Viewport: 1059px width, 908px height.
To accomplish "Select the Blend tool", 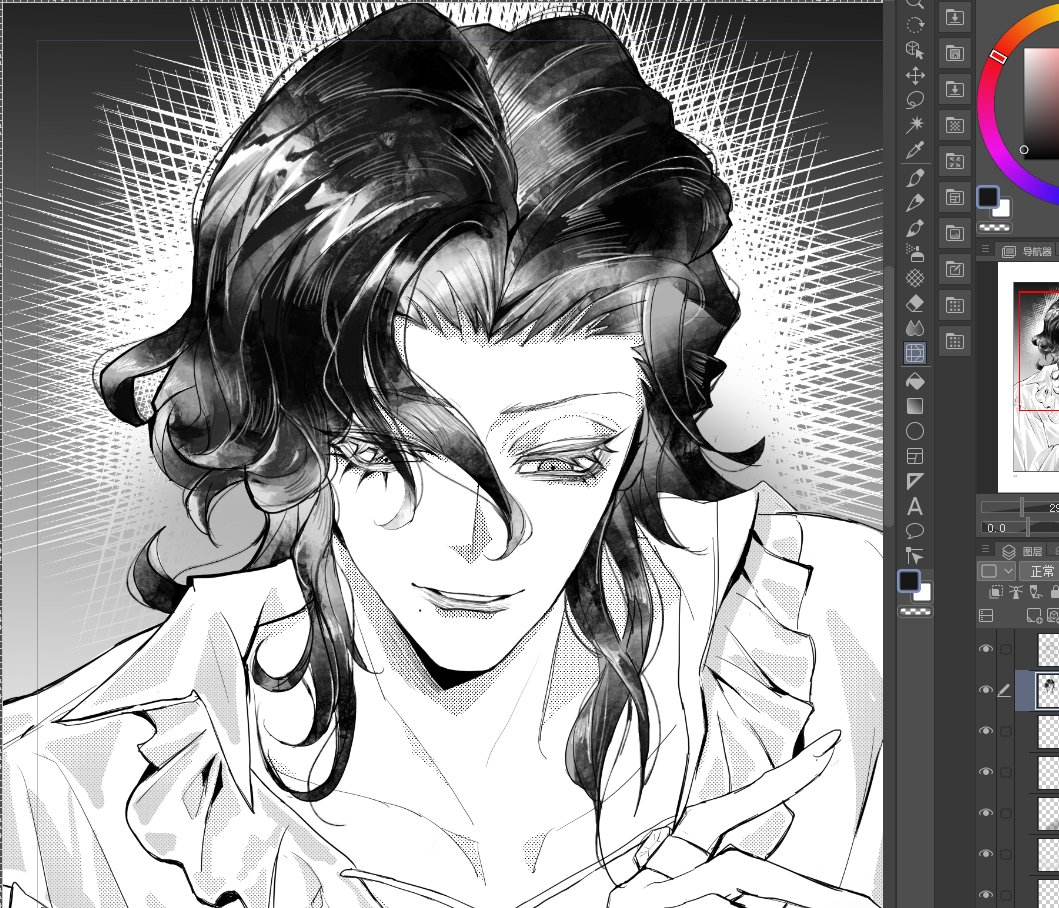I will [914, 328].
